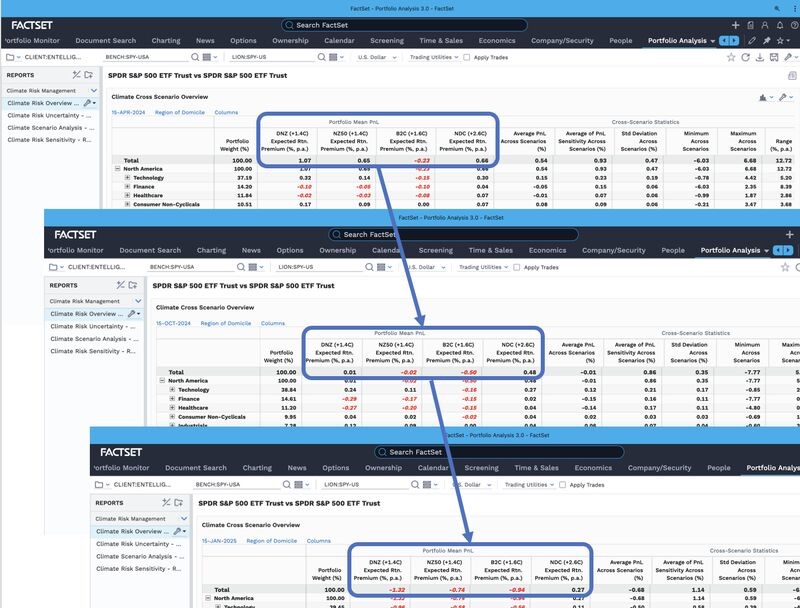The height and width of the screenshot is (608, 800).
Task: Open the user profile icon in the April 2024 window
Action: click(765, 25)
